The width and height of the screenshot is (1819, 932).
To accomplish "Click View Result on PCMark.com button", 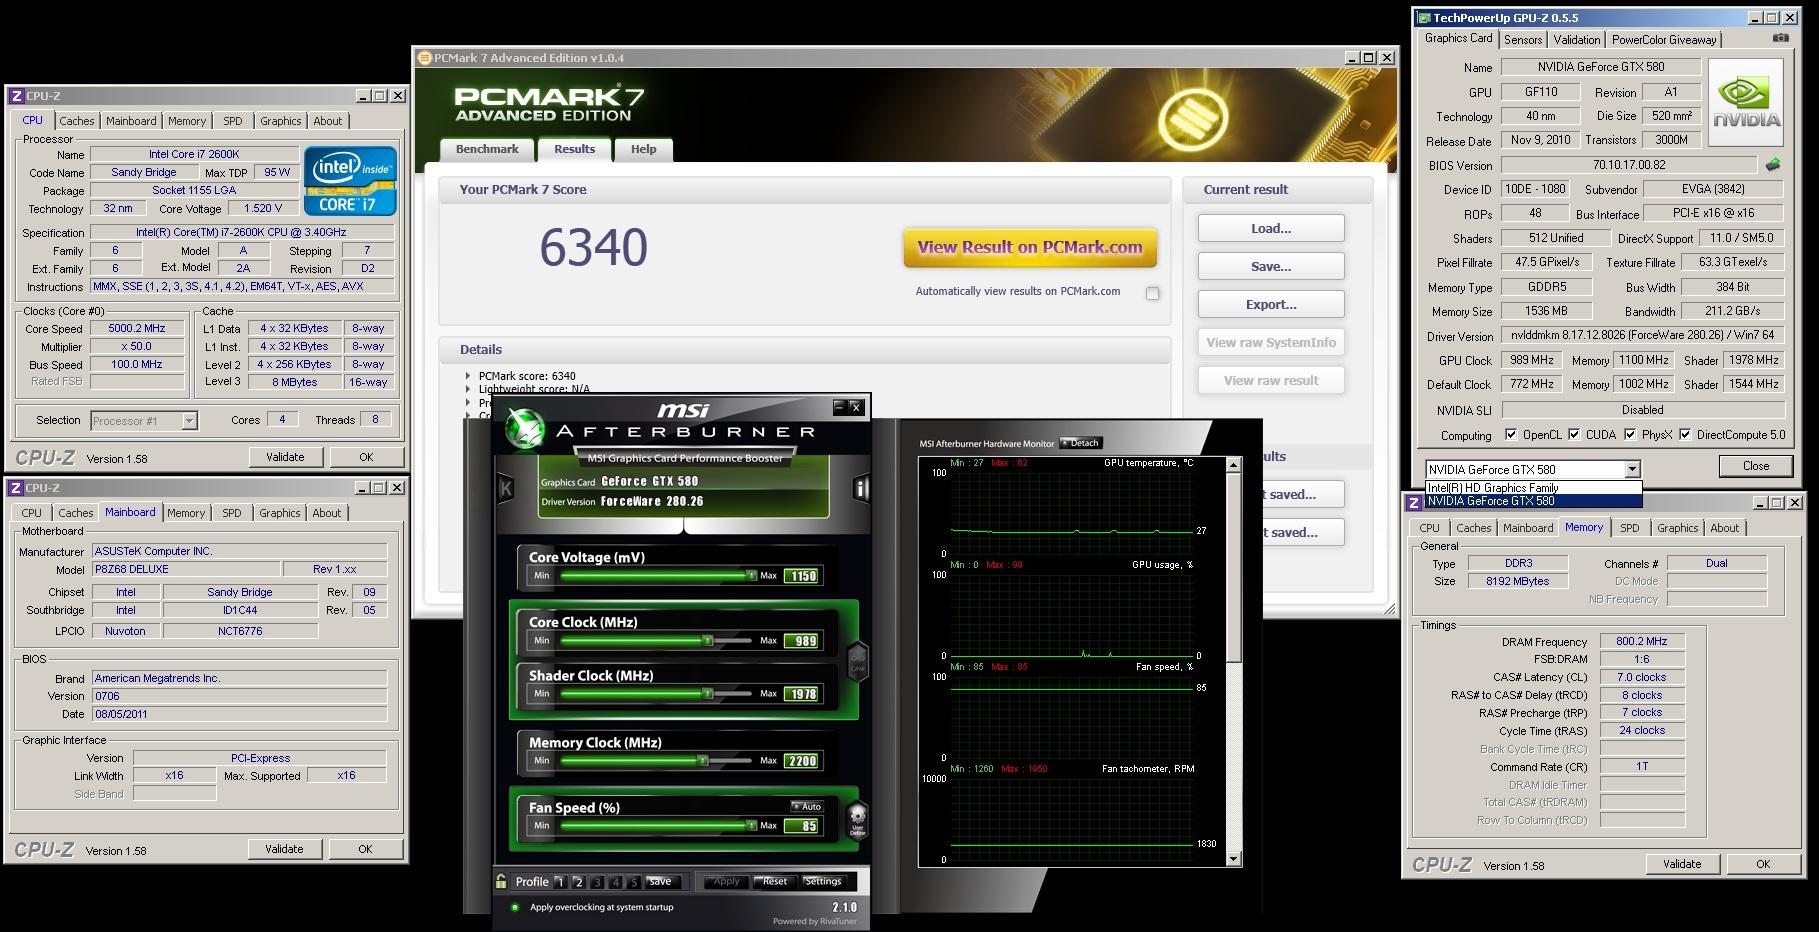I will pyautogui.click(x=1030, y=248).
